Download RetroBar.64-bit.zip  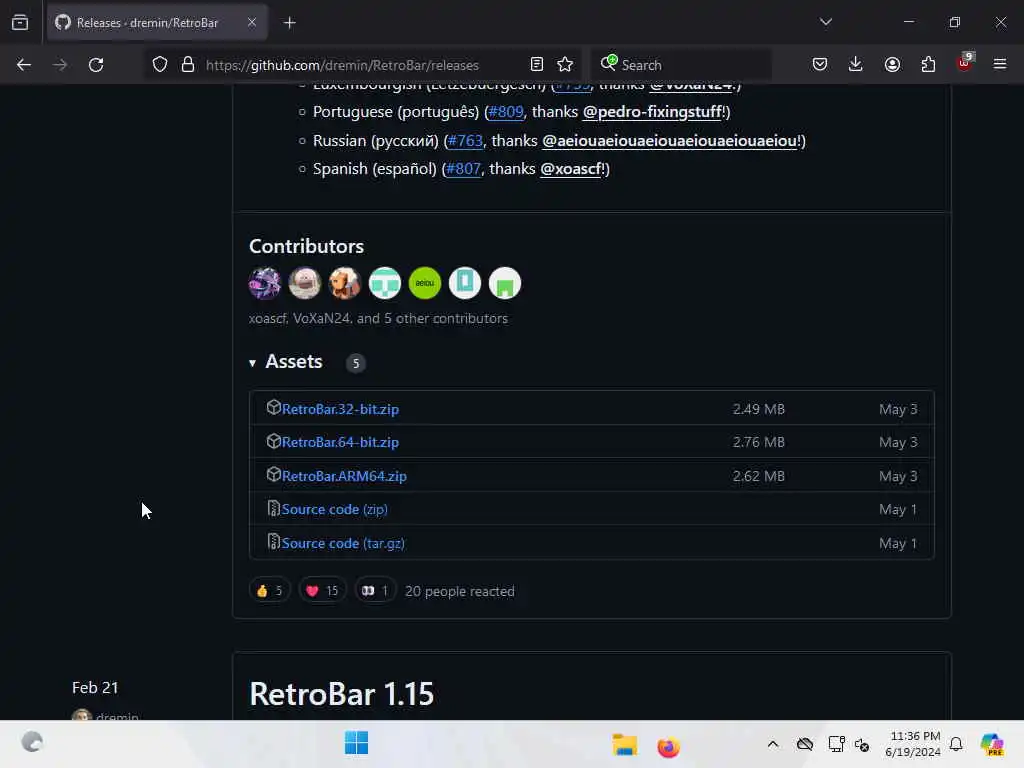(x=340, y=442)
